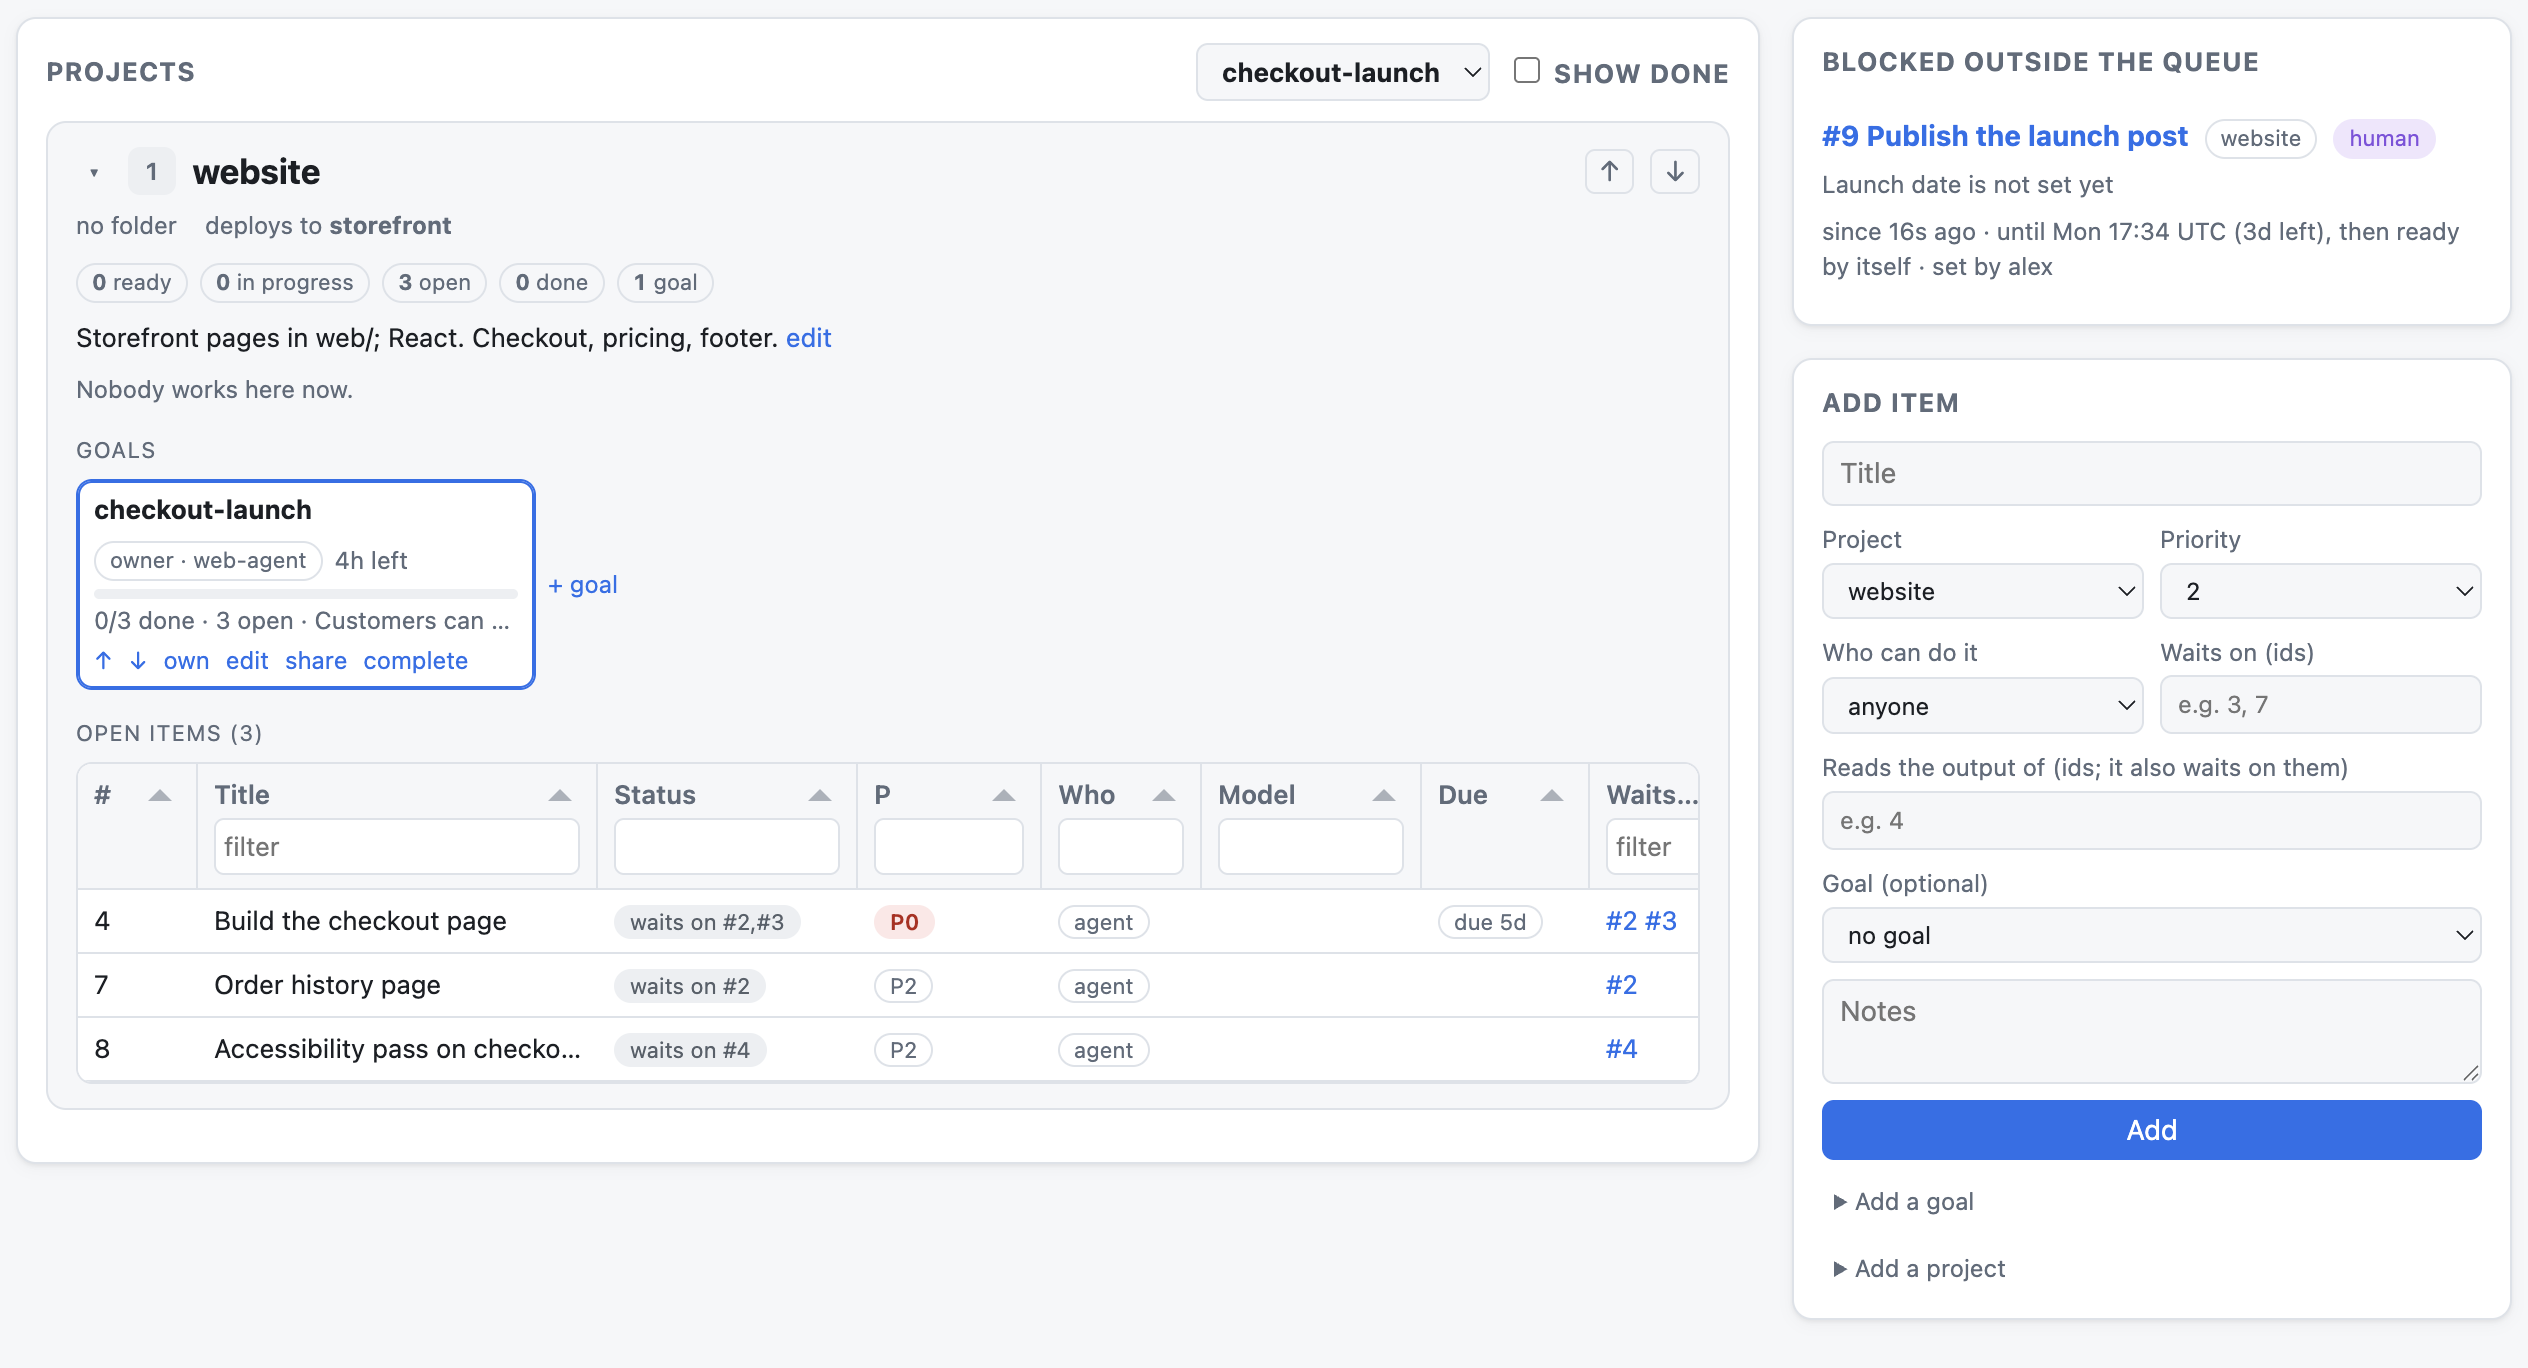Open #9 Publish the launch post link
Screen dimensions: 2528x1368
(x=2004, y=136)
